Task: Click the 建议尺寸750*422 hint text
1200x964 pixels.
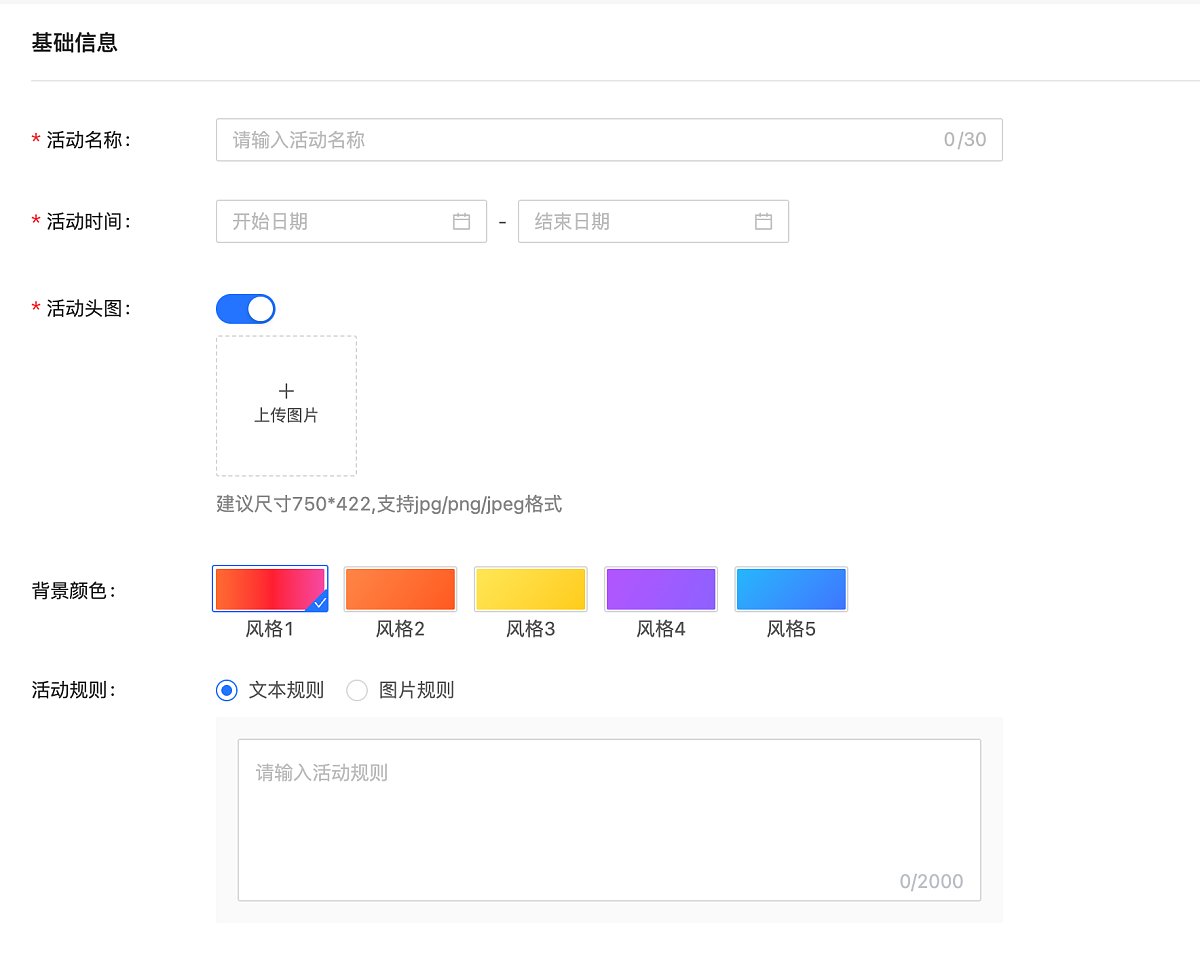Action: pyautogui.click(x=389, y=504)
